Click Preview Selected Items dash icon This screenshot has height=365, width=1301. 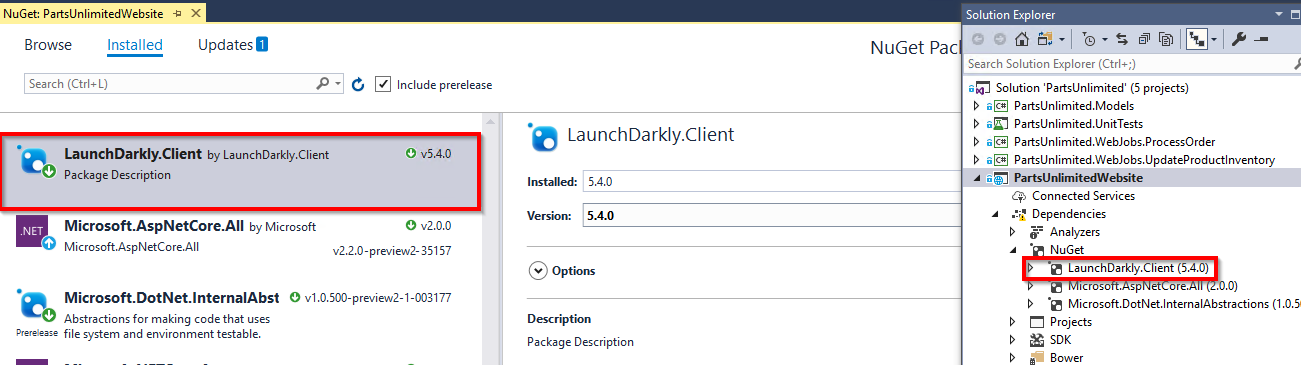[1260, 40]
